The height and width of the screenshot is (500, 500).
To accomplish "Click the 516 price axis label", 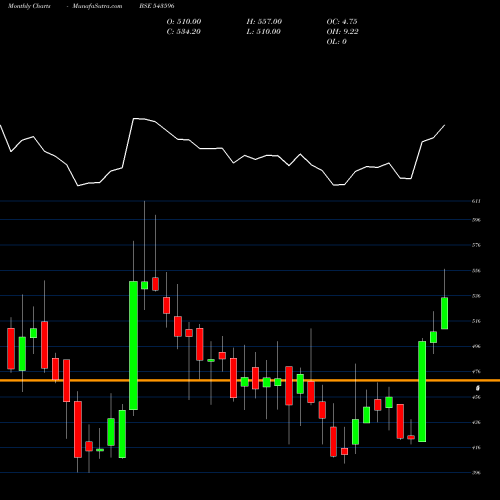I will (x=476, y=321).
